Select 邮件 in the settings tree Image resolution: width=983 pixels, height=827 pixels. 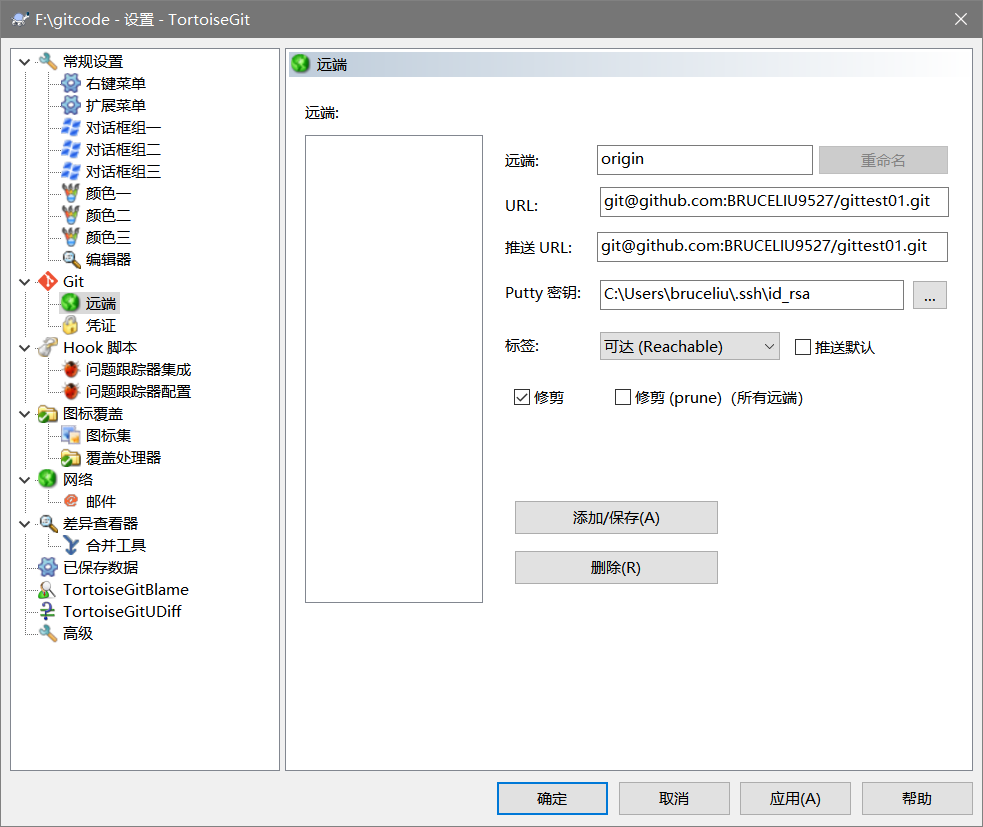(x=101, y=501)
